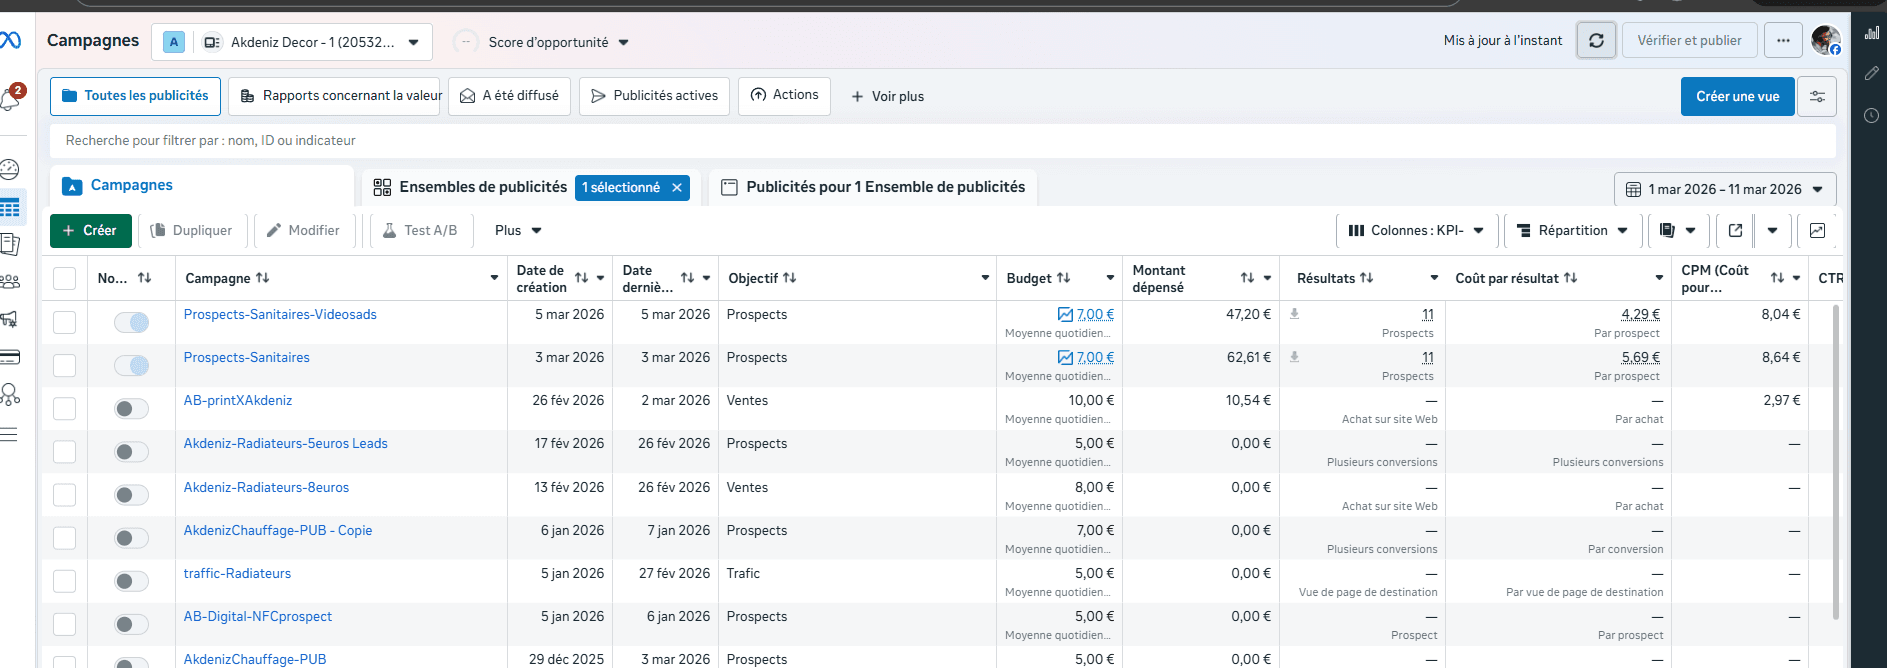Screen dimensions: 1887x668
Task: Open the Prospects-Sanitaires campaign link
Action: pyautogui.click(x=246, y=357)
